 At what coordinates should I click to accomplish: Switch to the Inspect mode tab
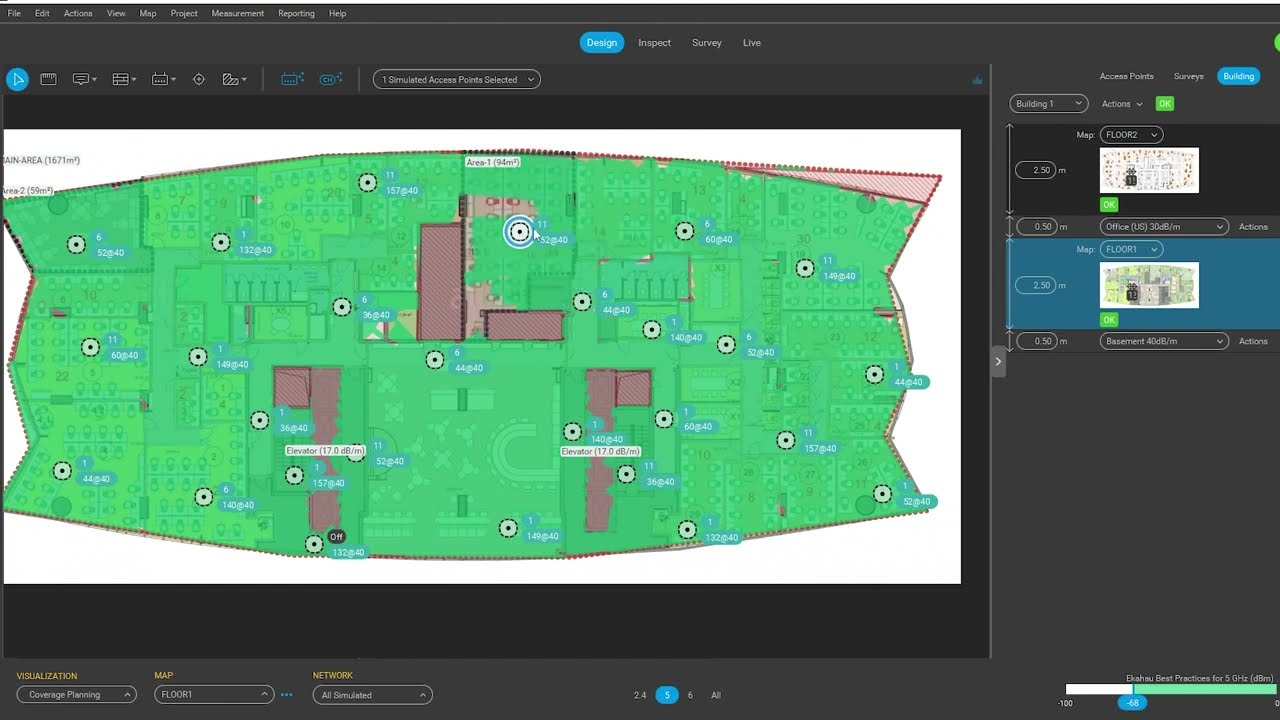point(655,43)
